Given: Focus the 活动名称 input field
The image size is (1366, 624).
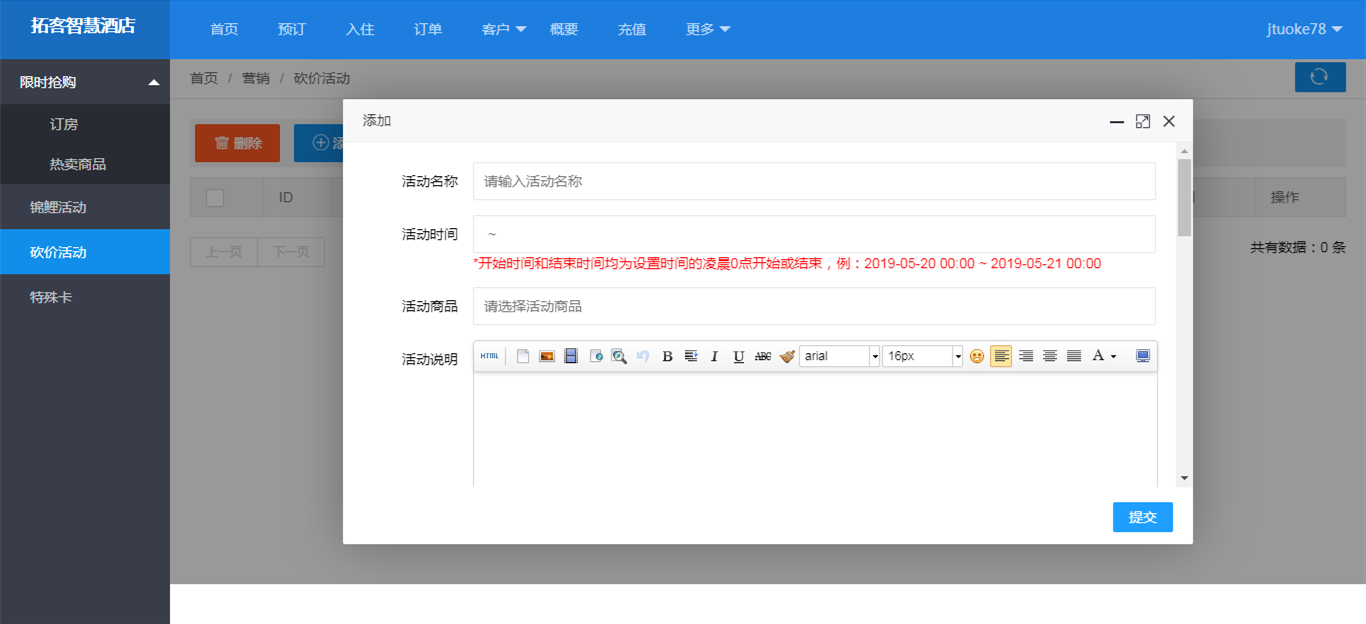Looking at the screenshot, I should pos(814,181).
